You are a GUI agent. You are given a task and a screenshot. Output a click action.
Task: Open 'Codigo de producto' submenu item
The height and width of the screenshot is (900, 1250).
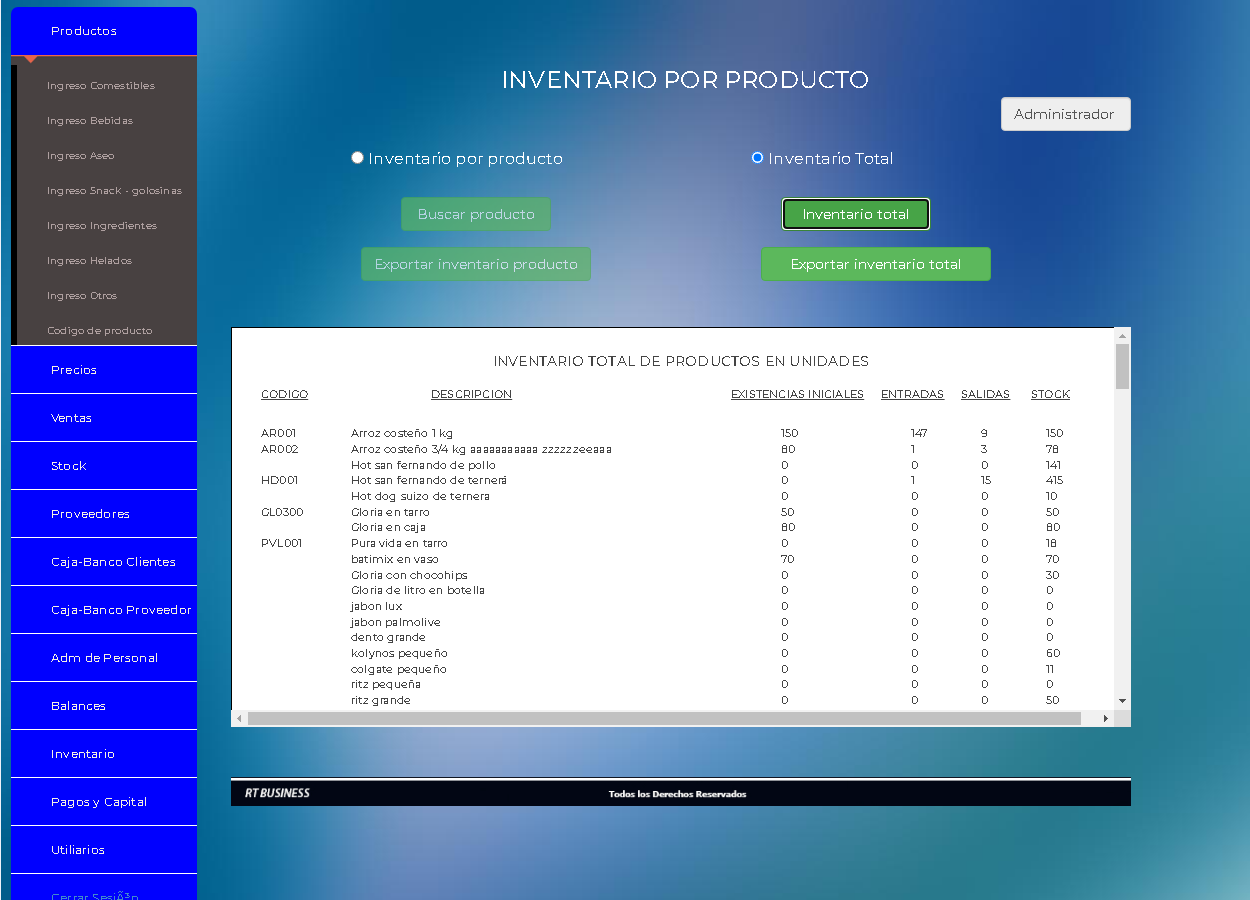click(x=100, y=331)
